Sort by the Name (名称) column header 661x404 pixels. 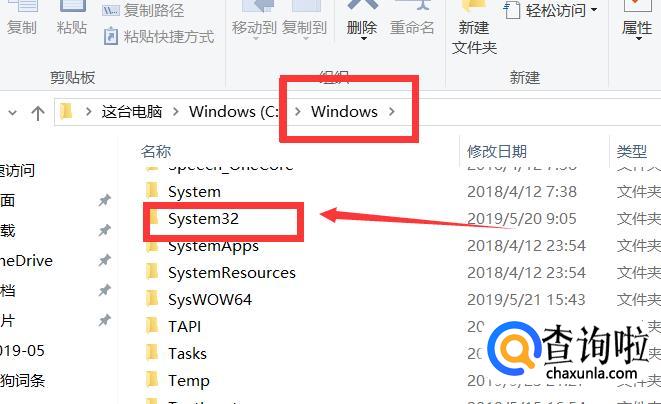[156, 151]
